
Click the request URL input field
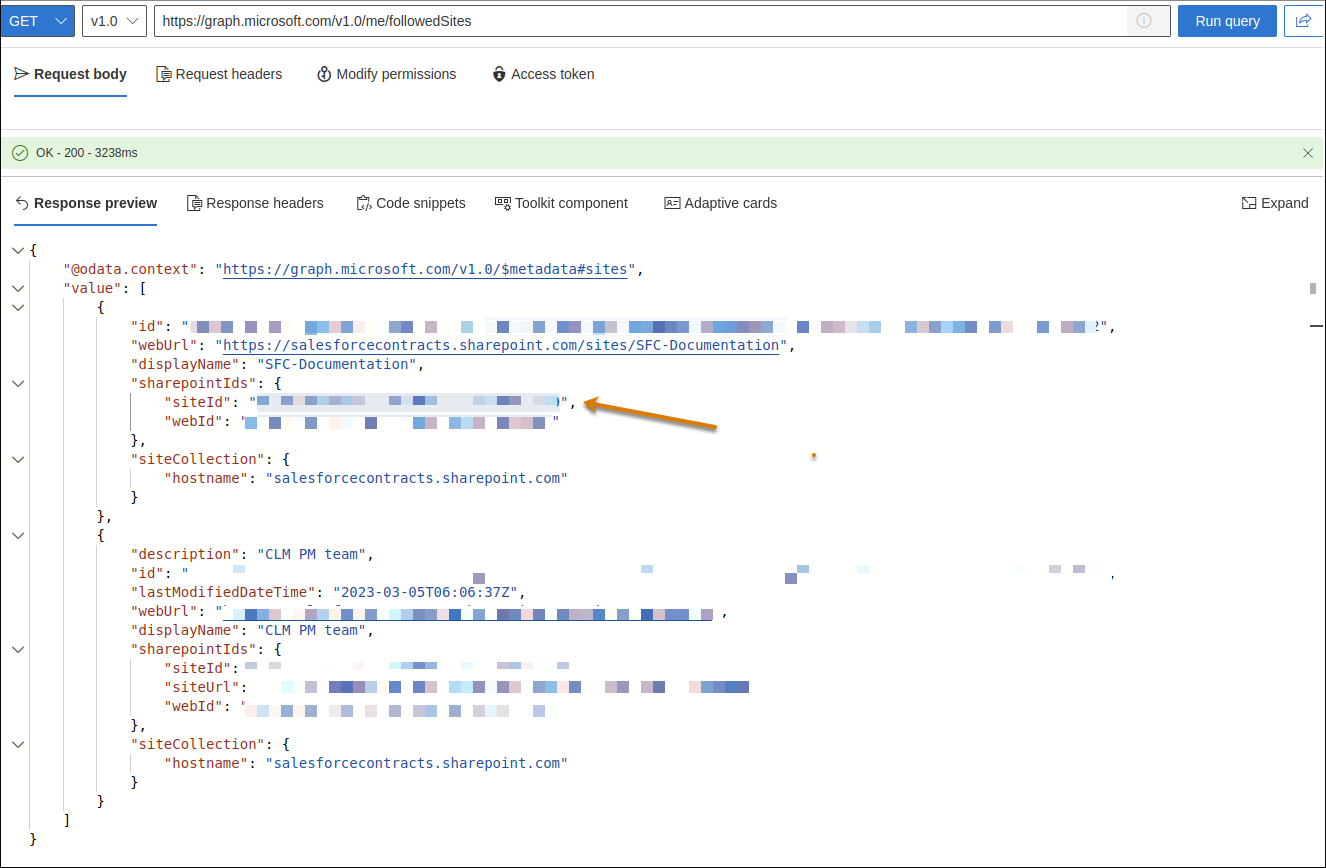[640, 21]
